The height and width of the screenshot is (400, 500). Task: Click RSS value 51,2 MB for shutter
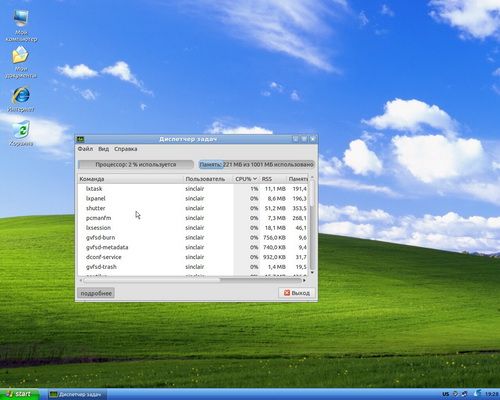275,208
